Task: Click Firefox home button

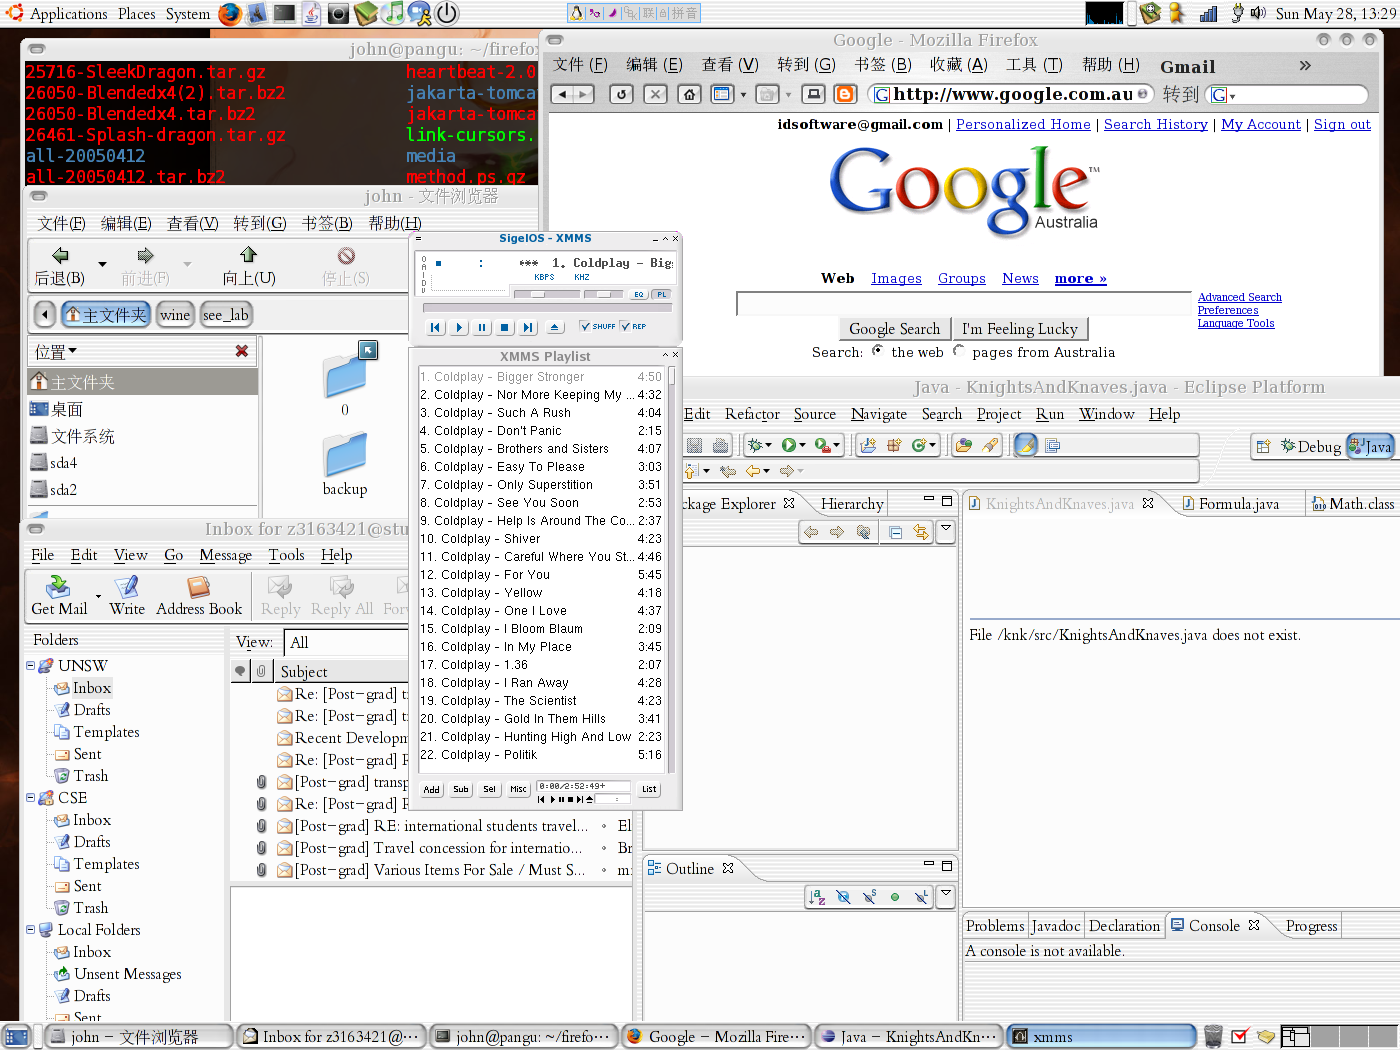Action: [x=689, y=94]
